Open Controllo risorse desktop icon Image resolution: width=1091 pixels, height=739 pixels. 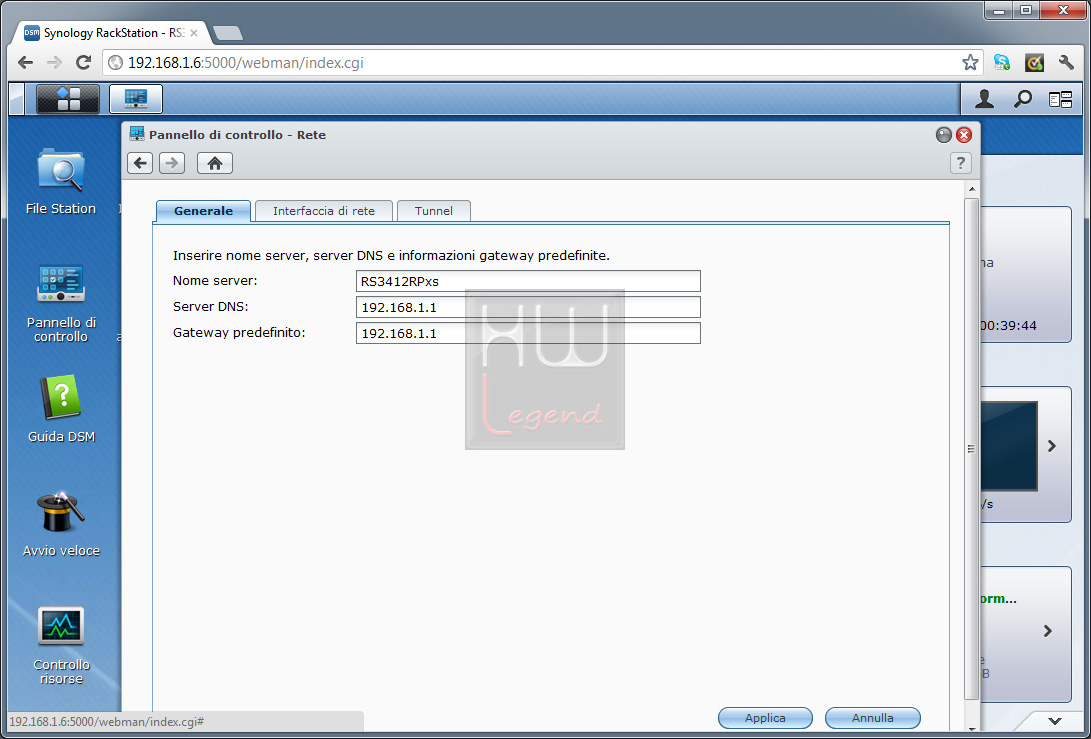[x=61, y=646]
